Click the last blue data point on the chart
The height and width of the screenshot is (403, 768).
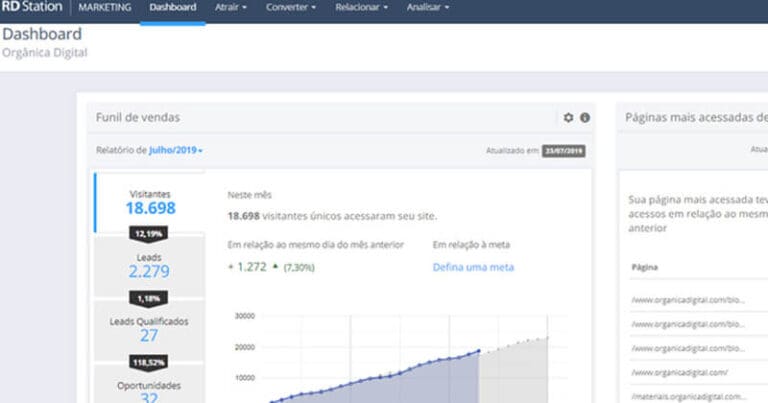(478, 351)
